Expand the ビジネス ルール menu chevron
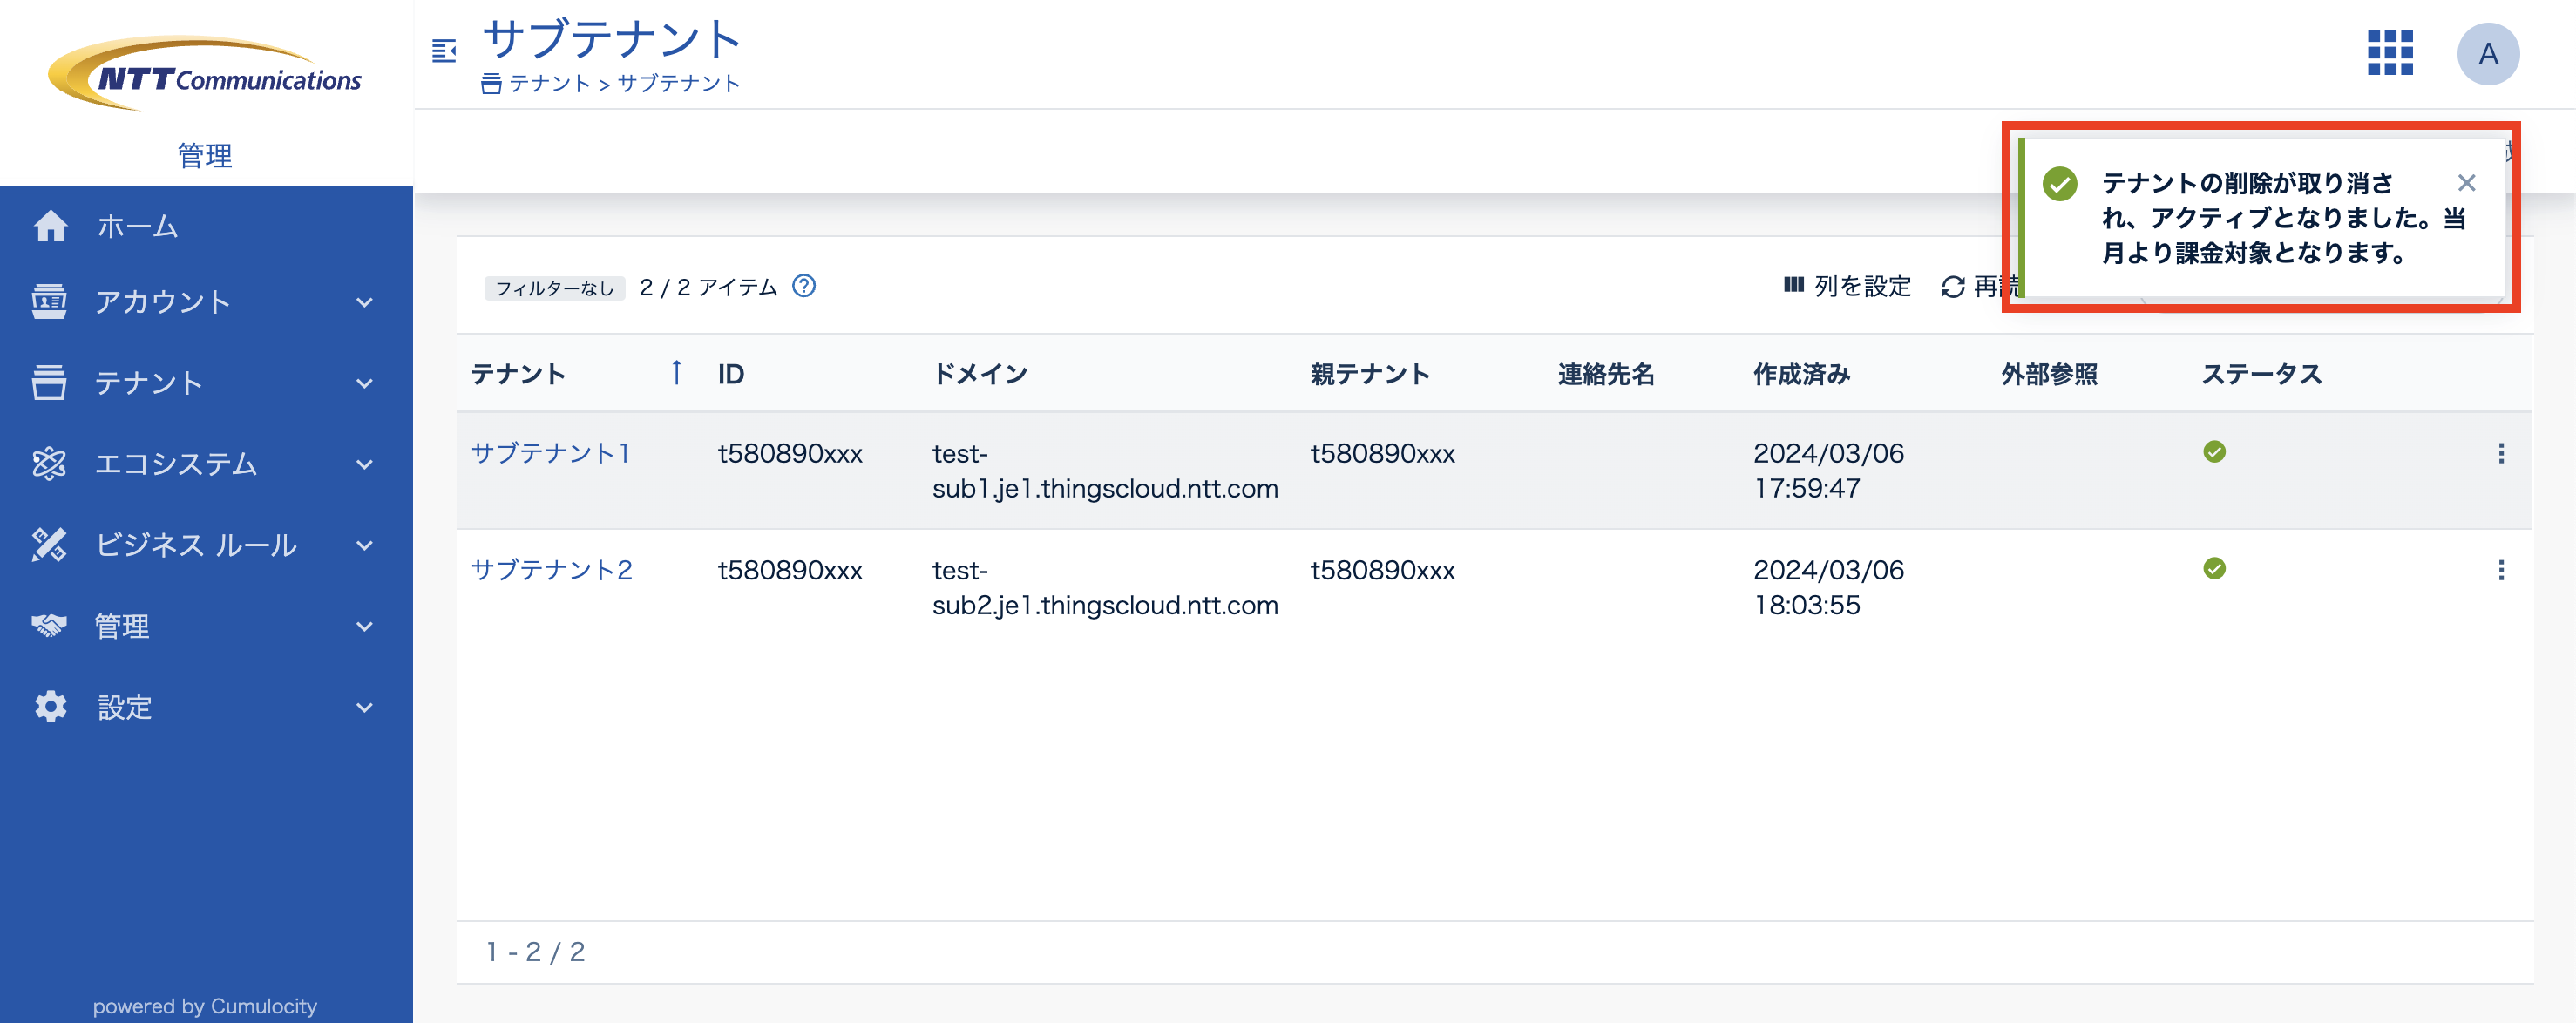Viewport: 2576px width, 1023px height. (365, 545)
